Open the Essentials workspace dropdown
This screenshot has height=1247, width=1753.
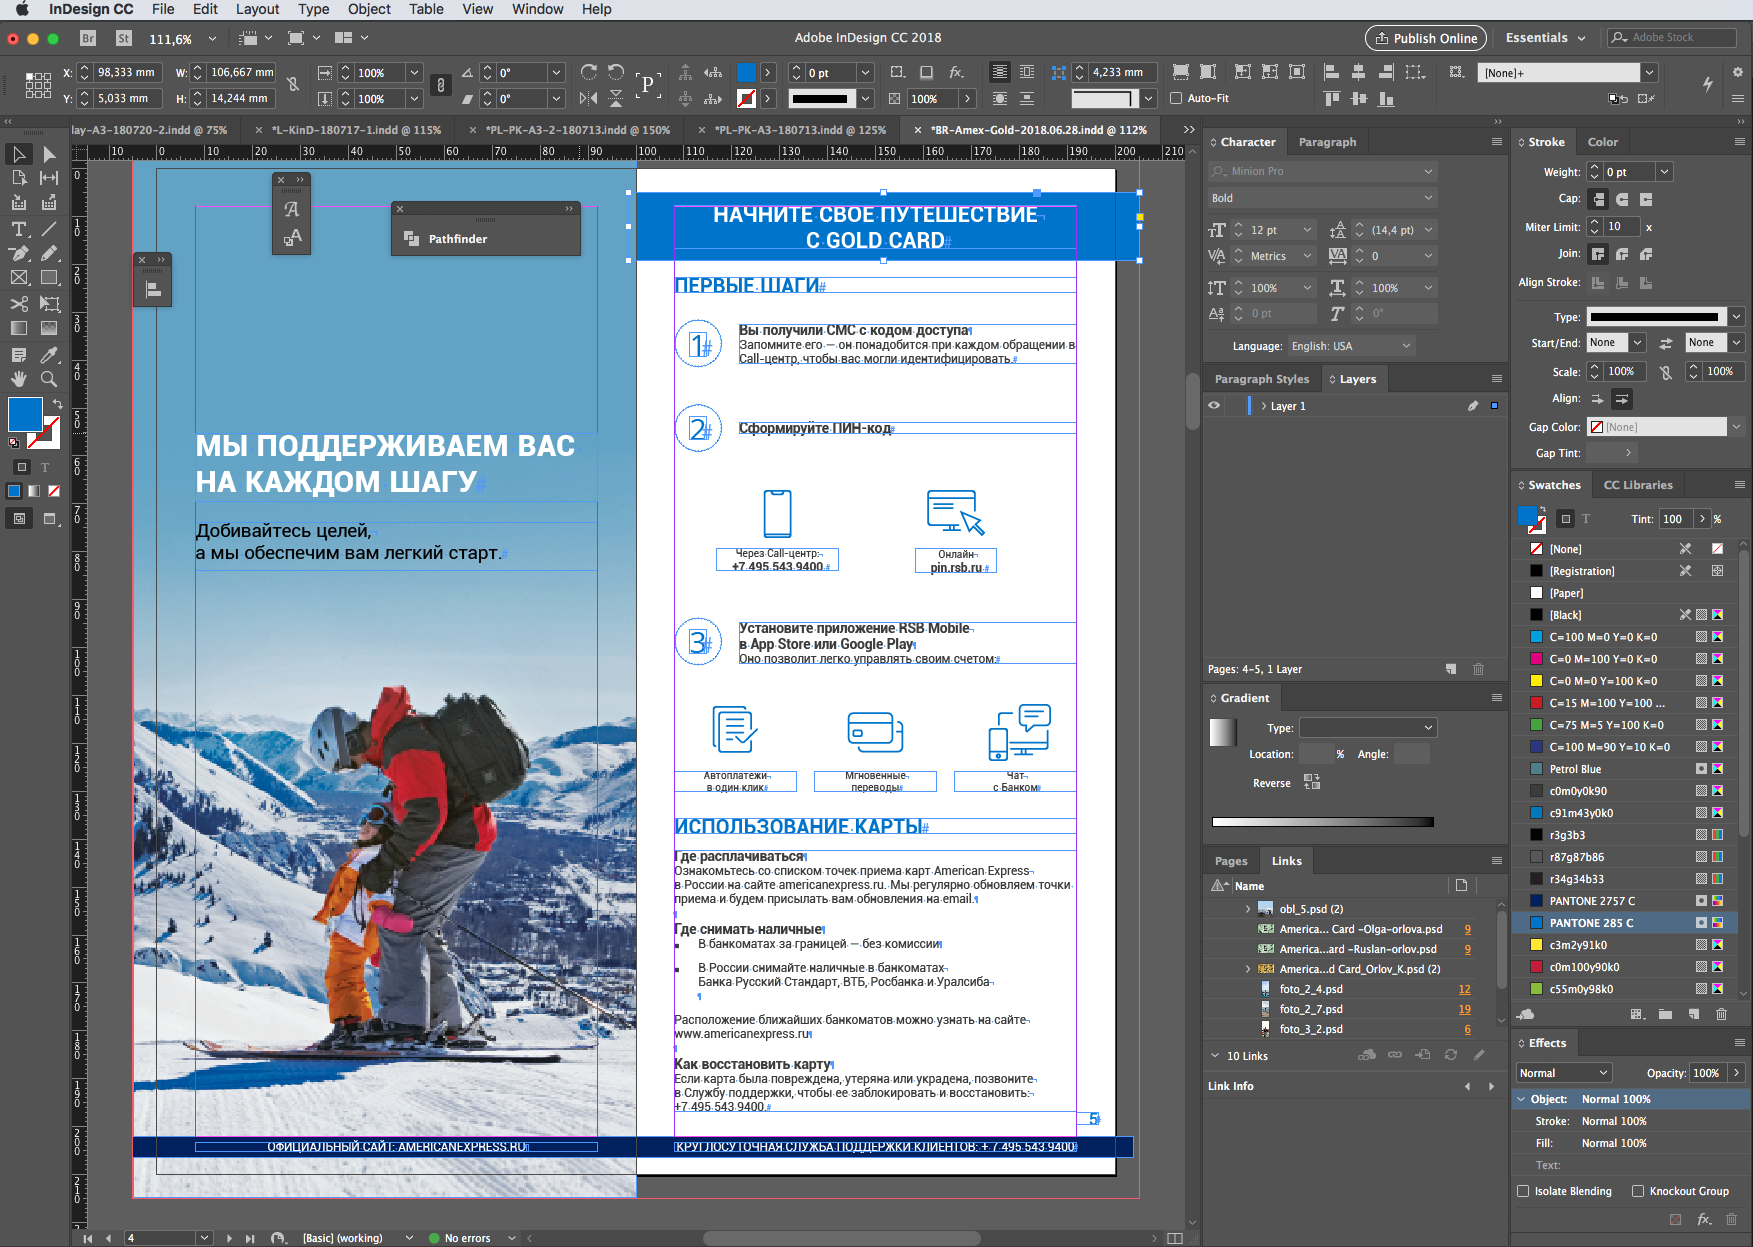click(x=1546, y=38)
